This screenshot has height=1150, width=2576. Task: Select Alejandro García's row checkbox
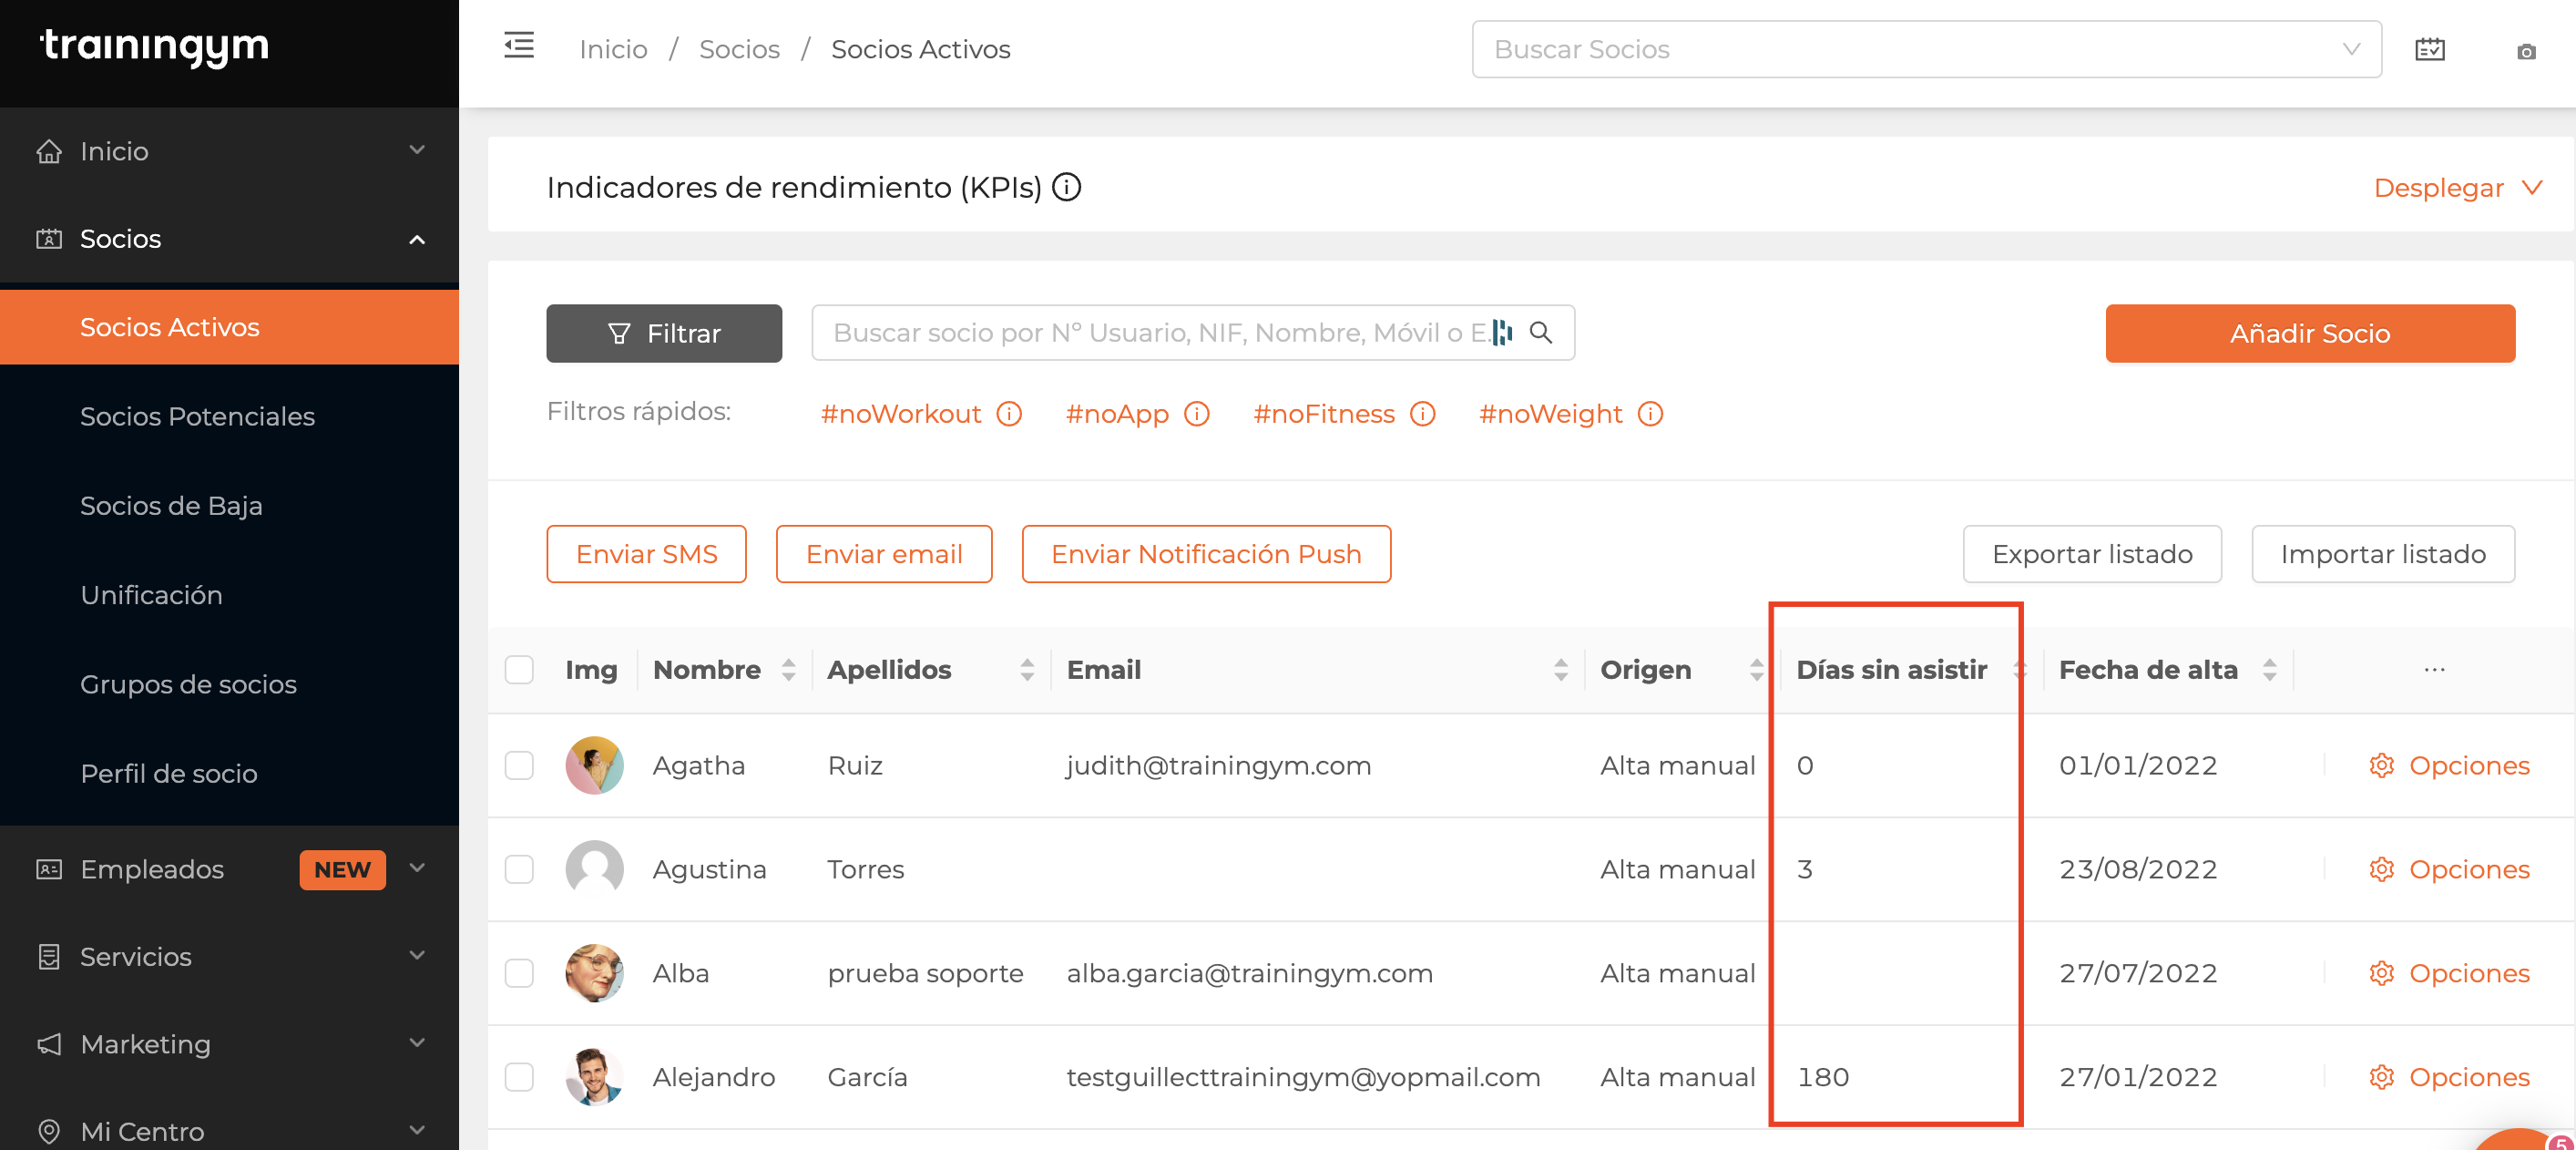pos(519,1077)
